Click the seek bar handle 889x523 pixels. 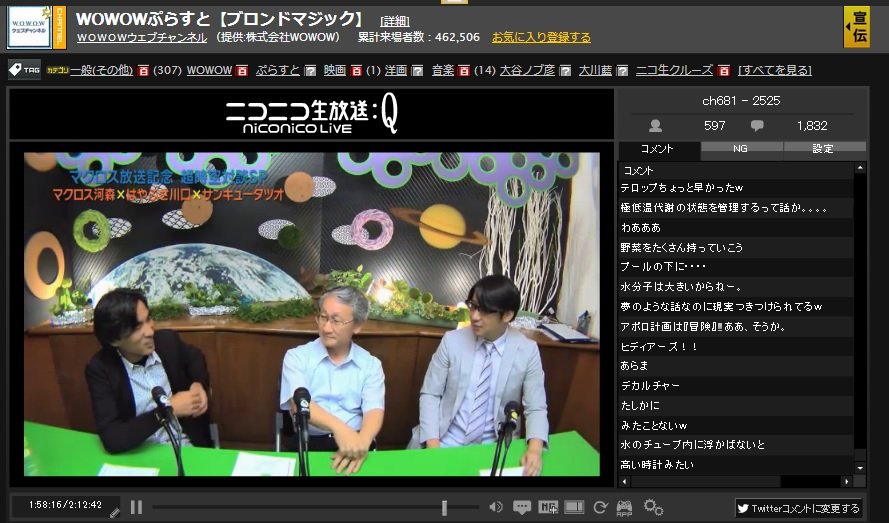coord(444,507)
